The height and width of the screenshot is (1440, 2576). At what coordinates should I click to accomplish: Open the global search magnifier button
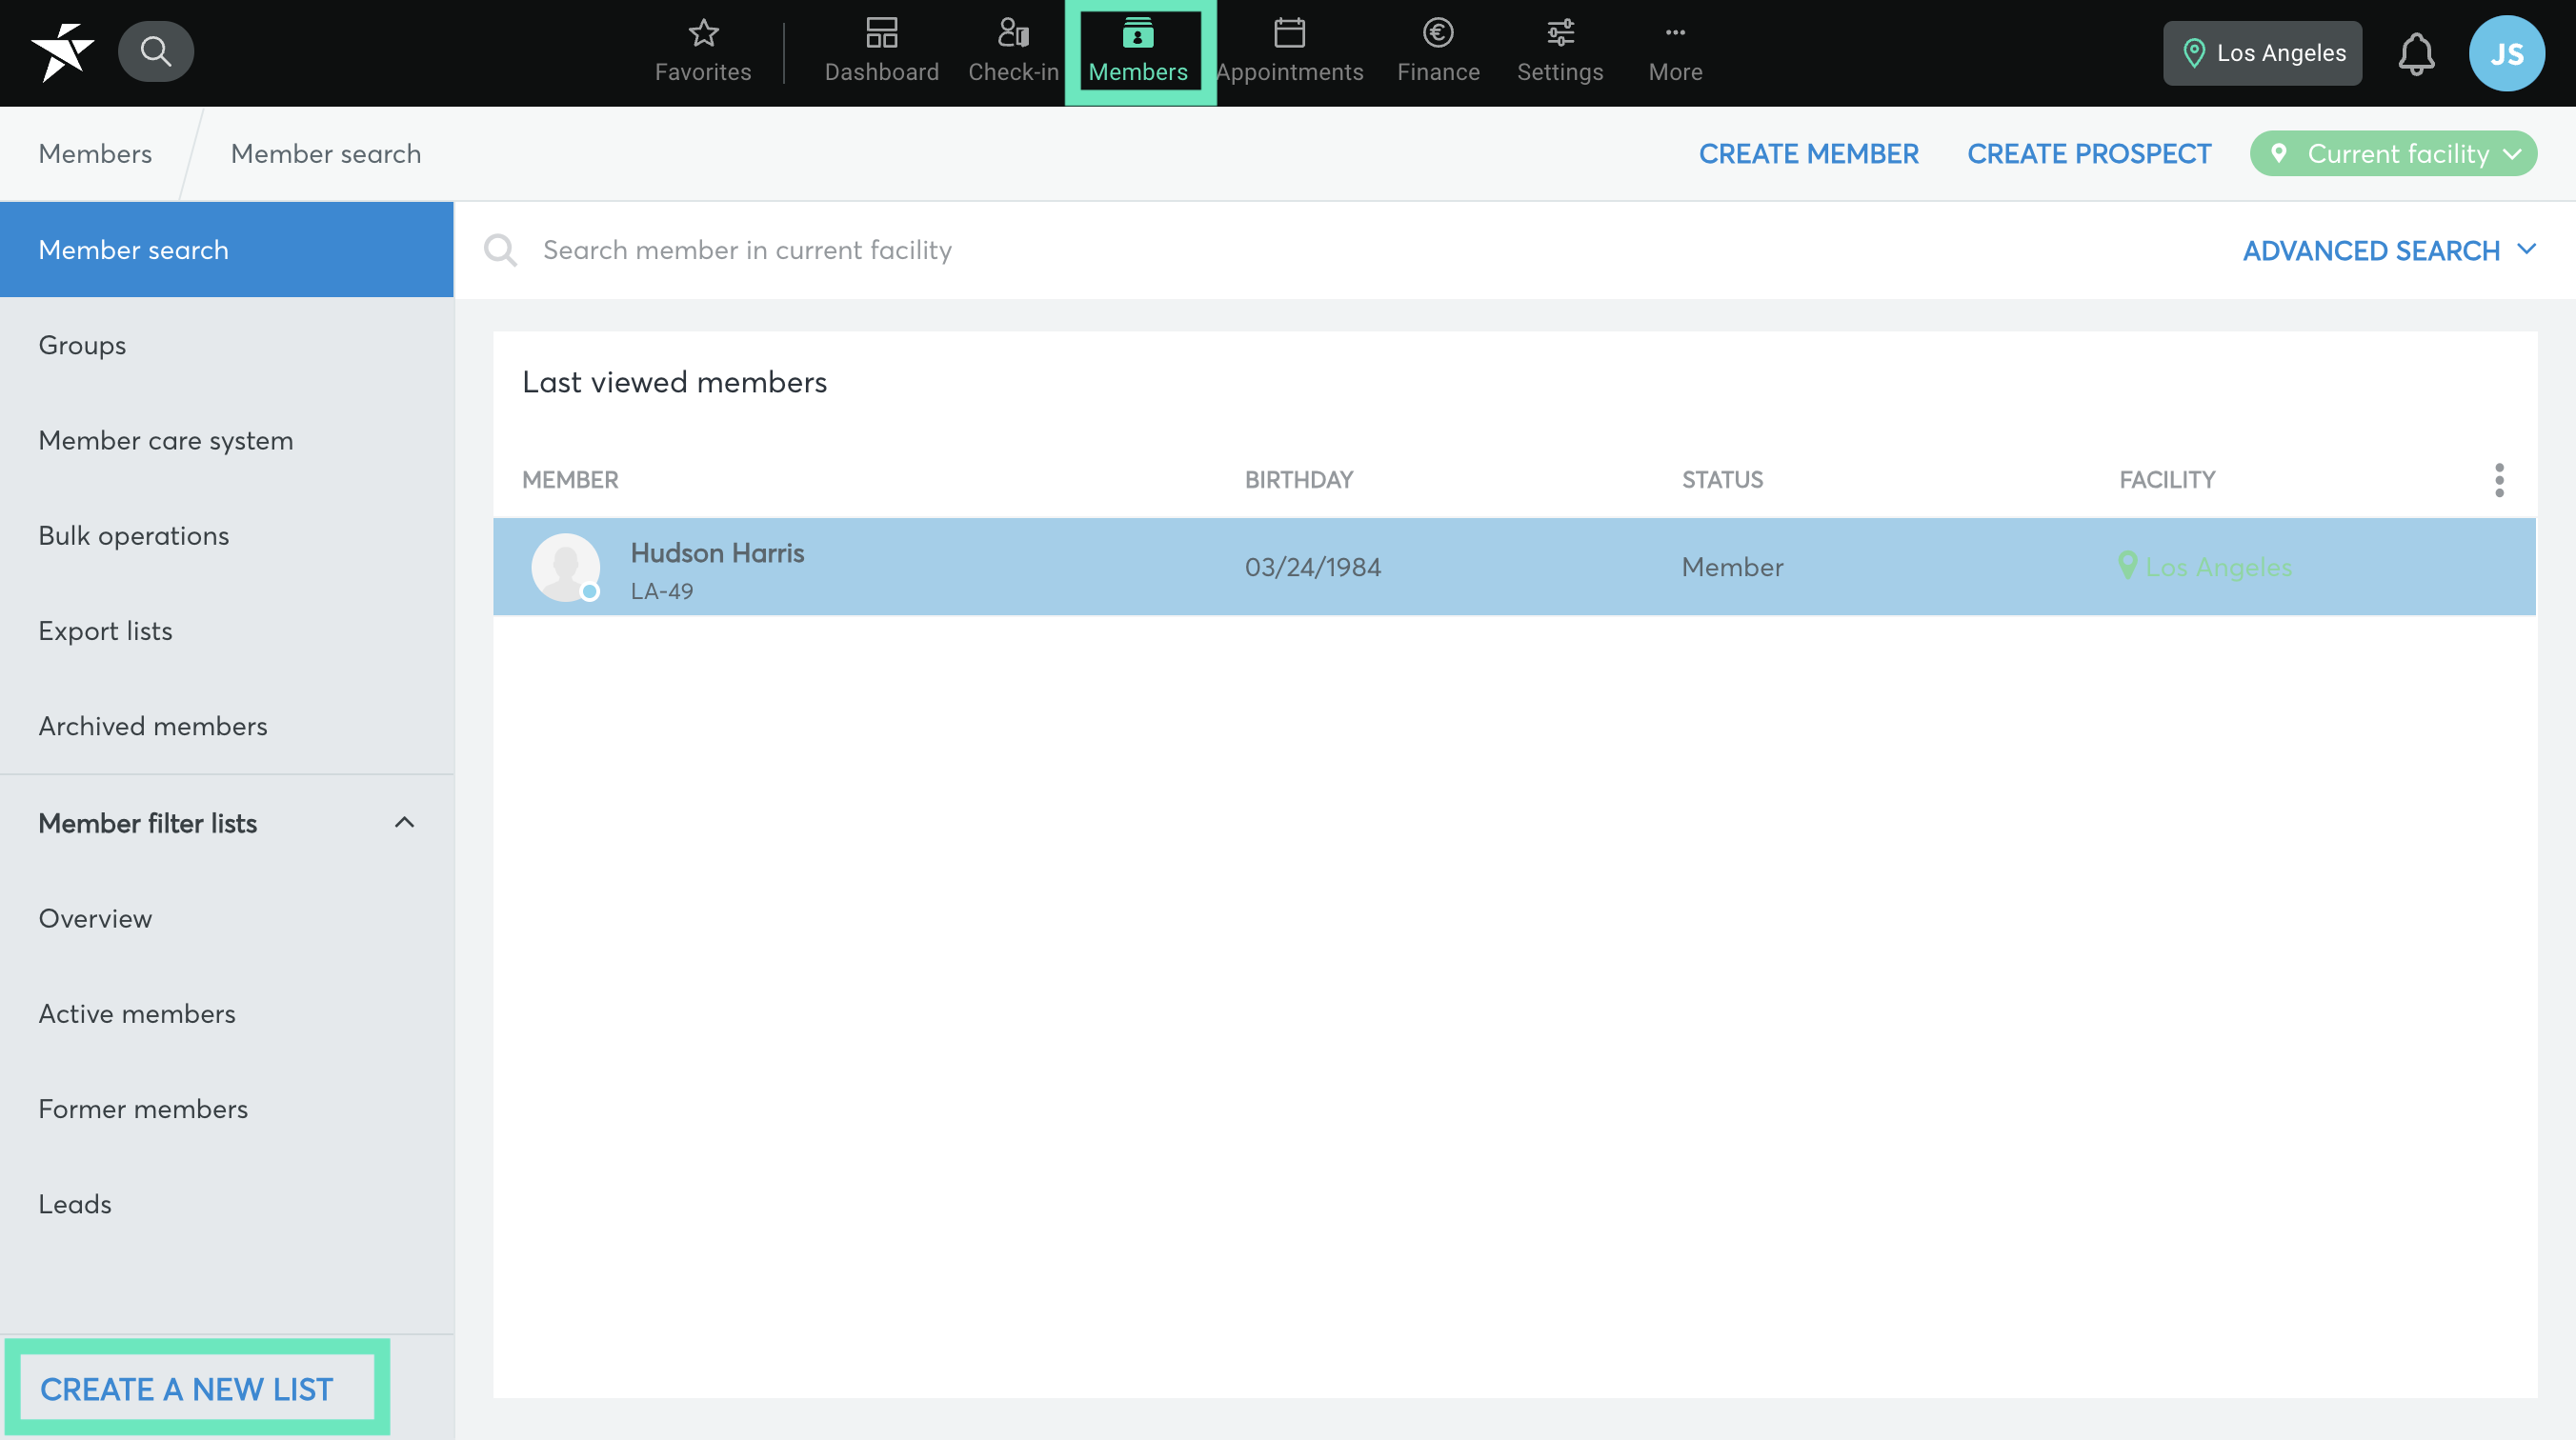tap(155, 51)
